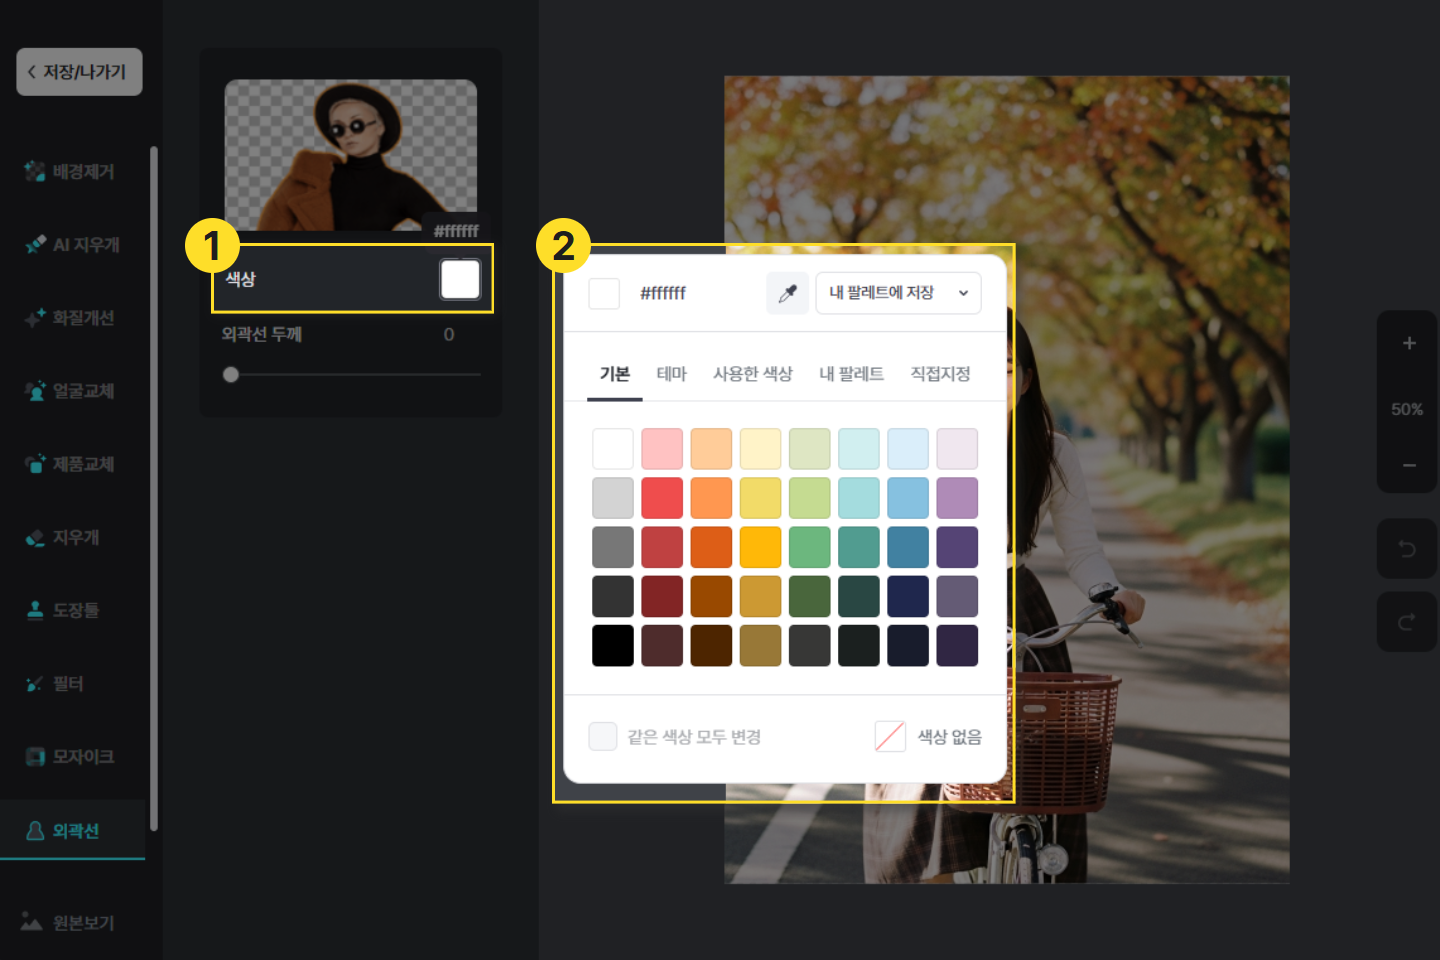Viewport: 1440px width, 960px height.
Task: Select the 모자이크 mosaic tool
Action: (70, 757)
